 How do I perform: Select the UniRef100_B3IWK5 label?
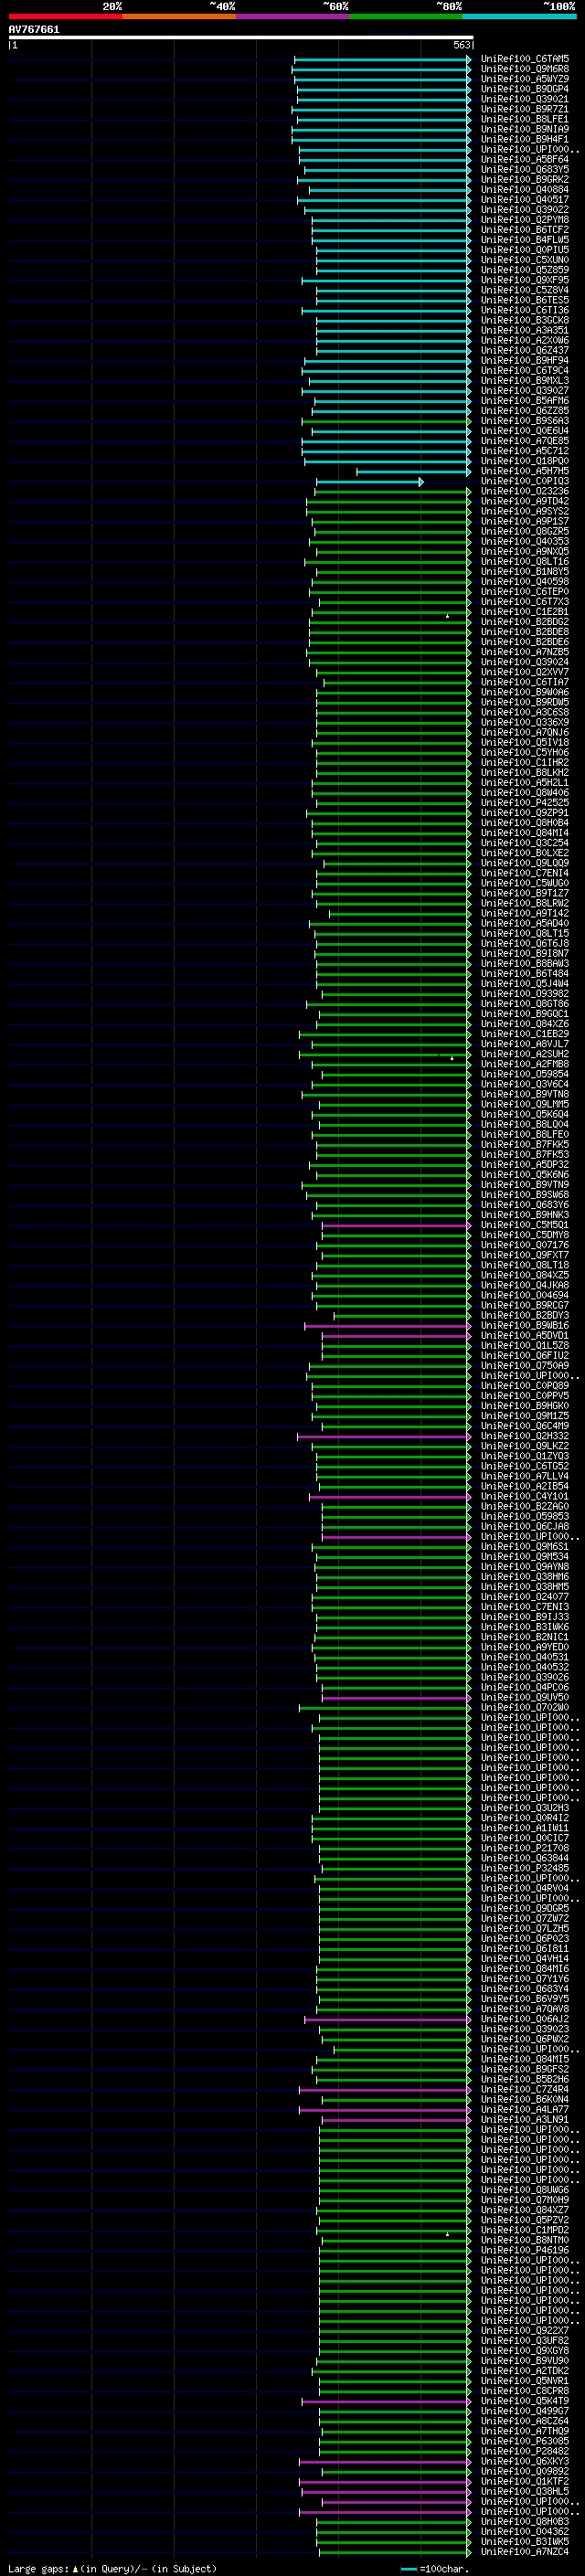click(524, 2542)
